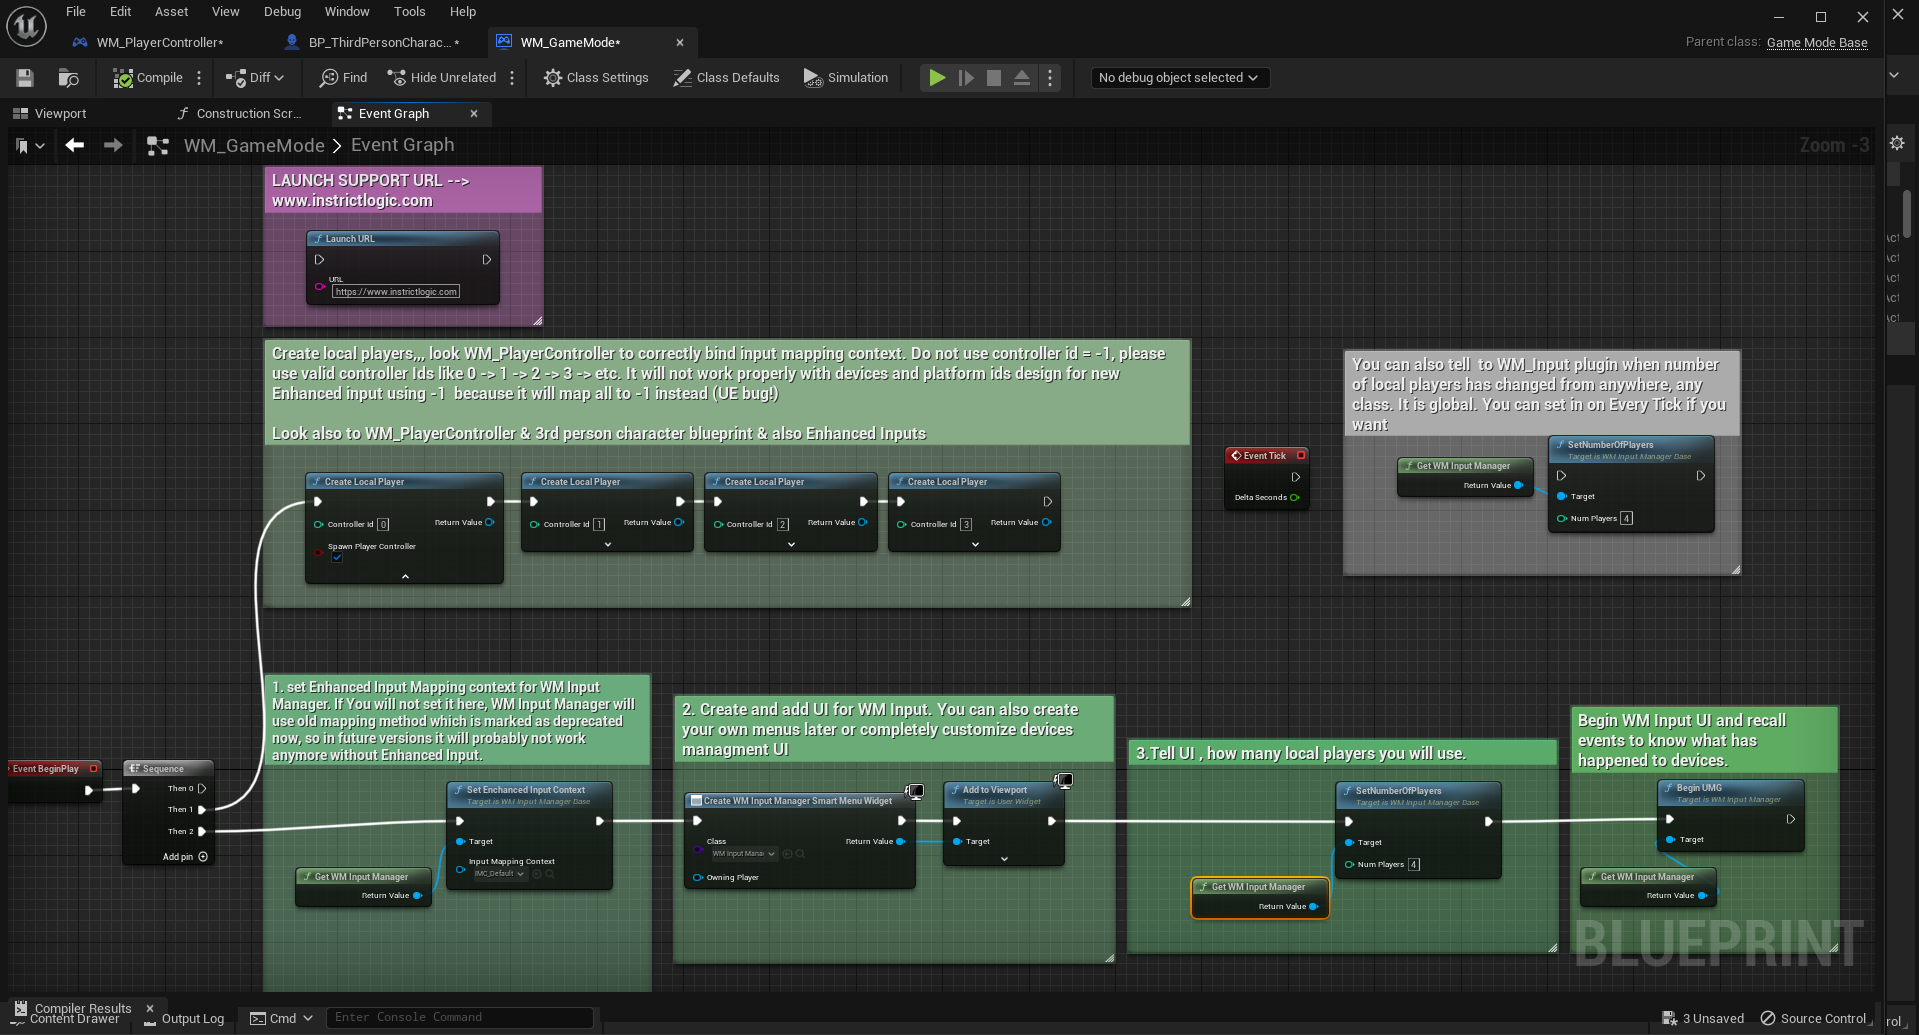Screen dimensions: 1919x1035
Task: Click the Save icon in the toolbar
Action: [25, 78]
